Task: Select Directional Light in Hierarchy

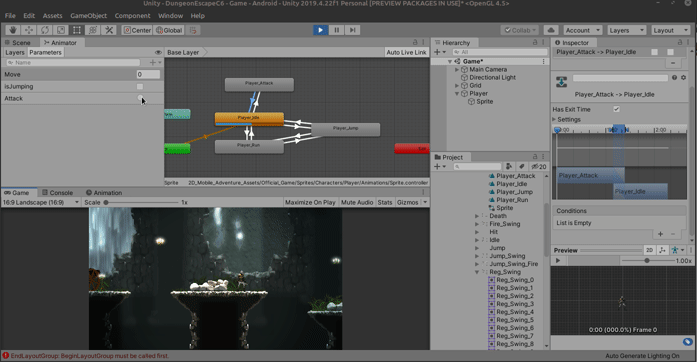Action: pyautogui.click(x=493, y=77)
